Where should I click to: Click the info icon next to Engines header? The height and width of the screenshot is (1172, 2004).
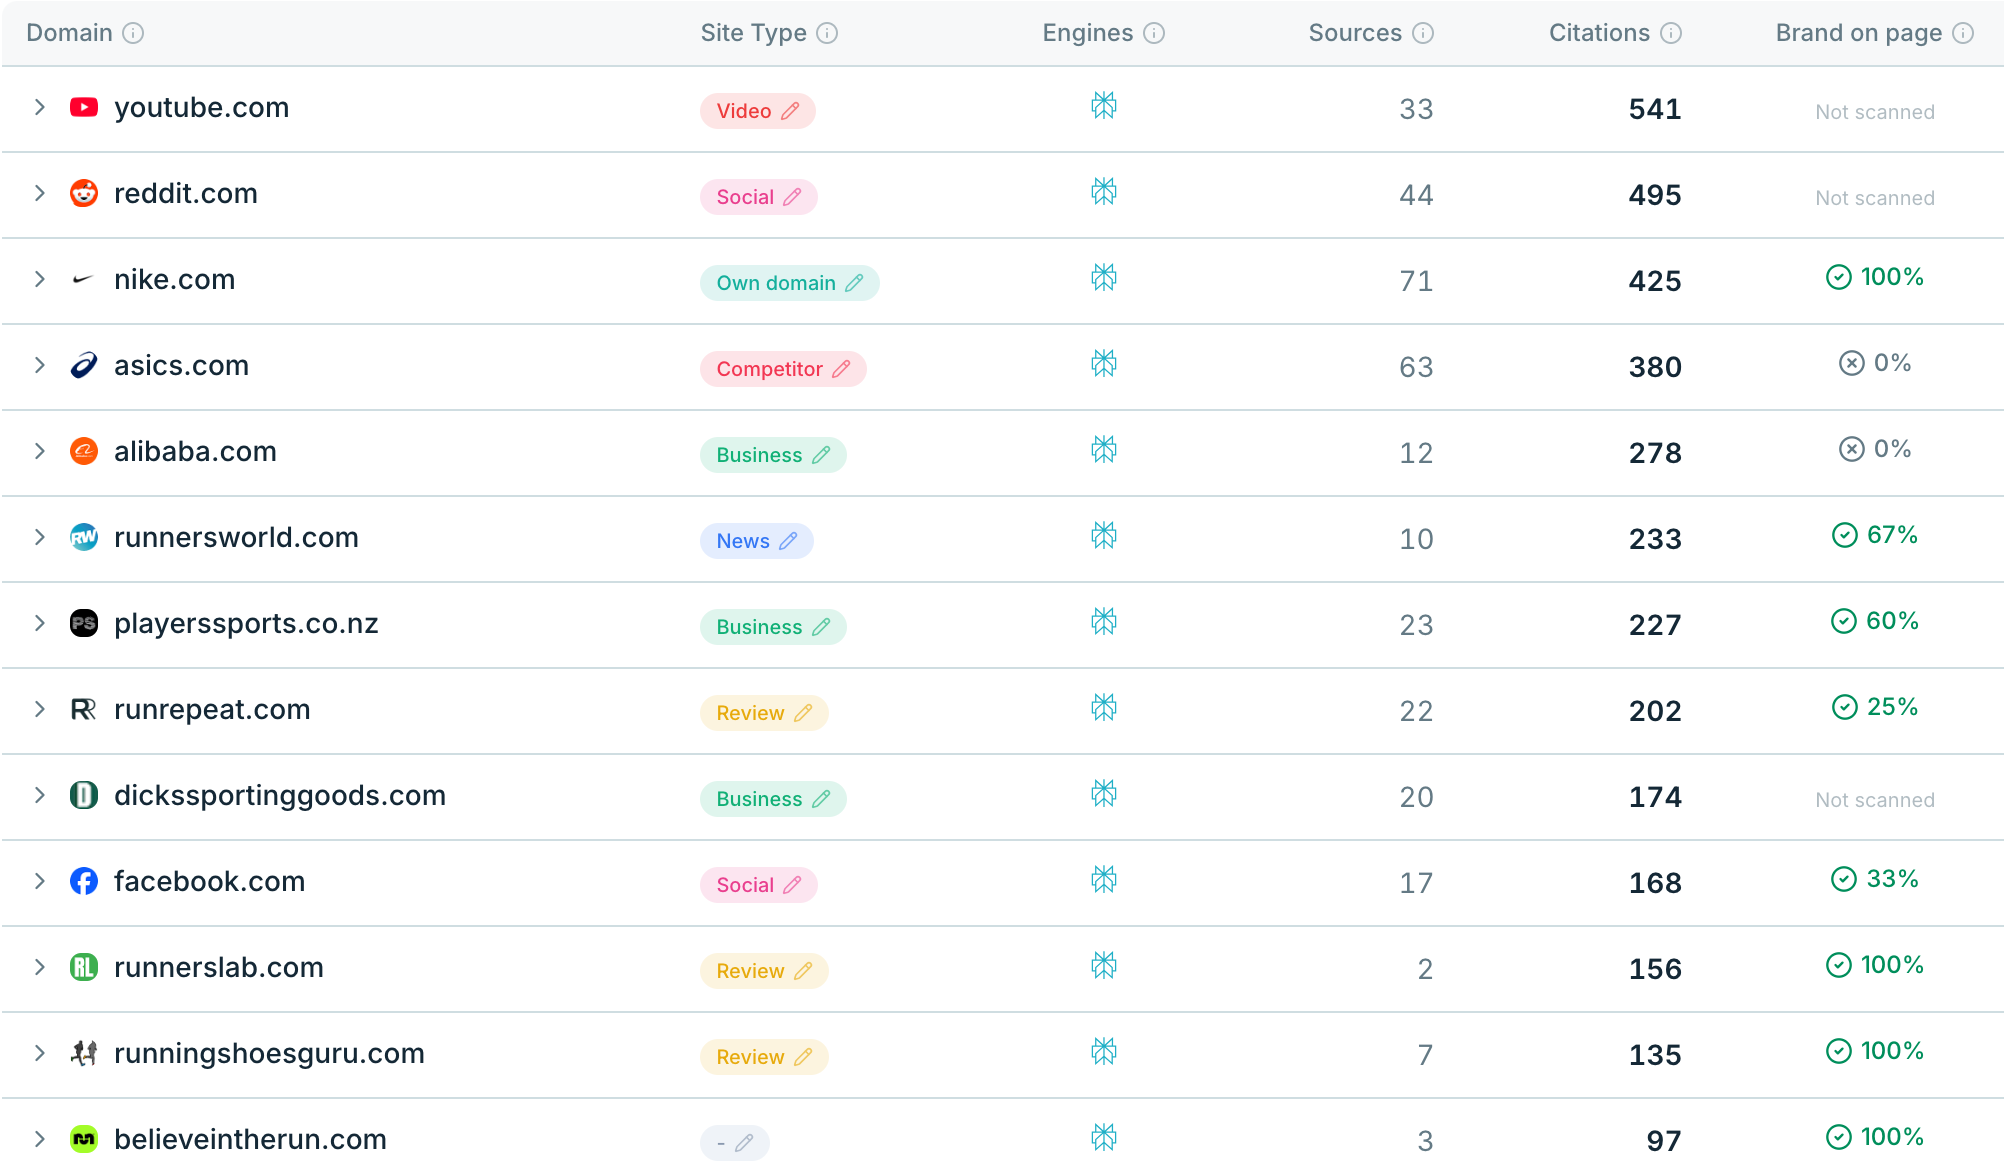coord(1154,33)
